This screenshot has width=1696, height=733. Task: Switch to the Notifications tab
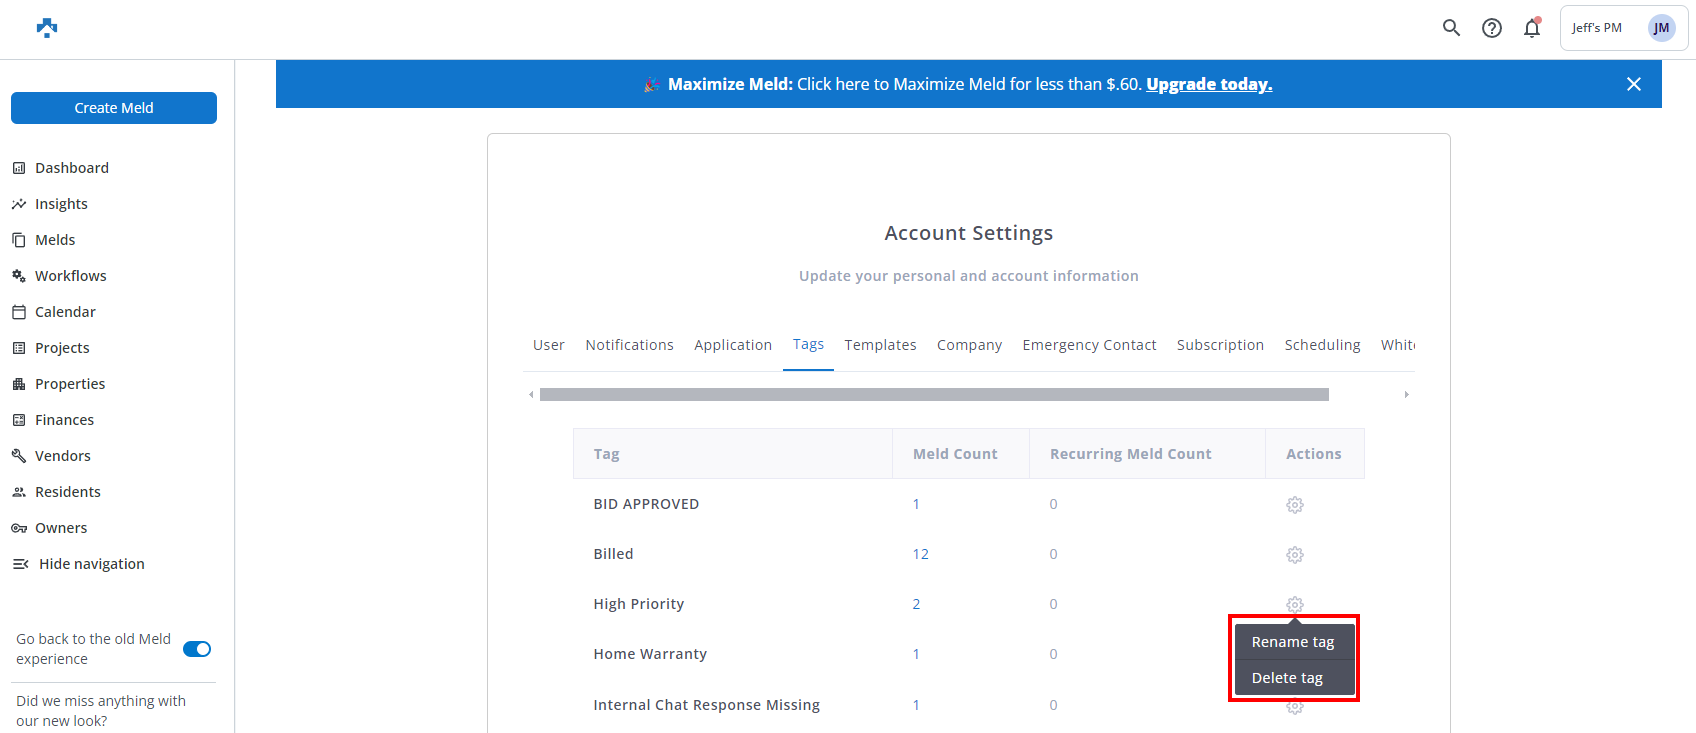[x=629, y=345]
